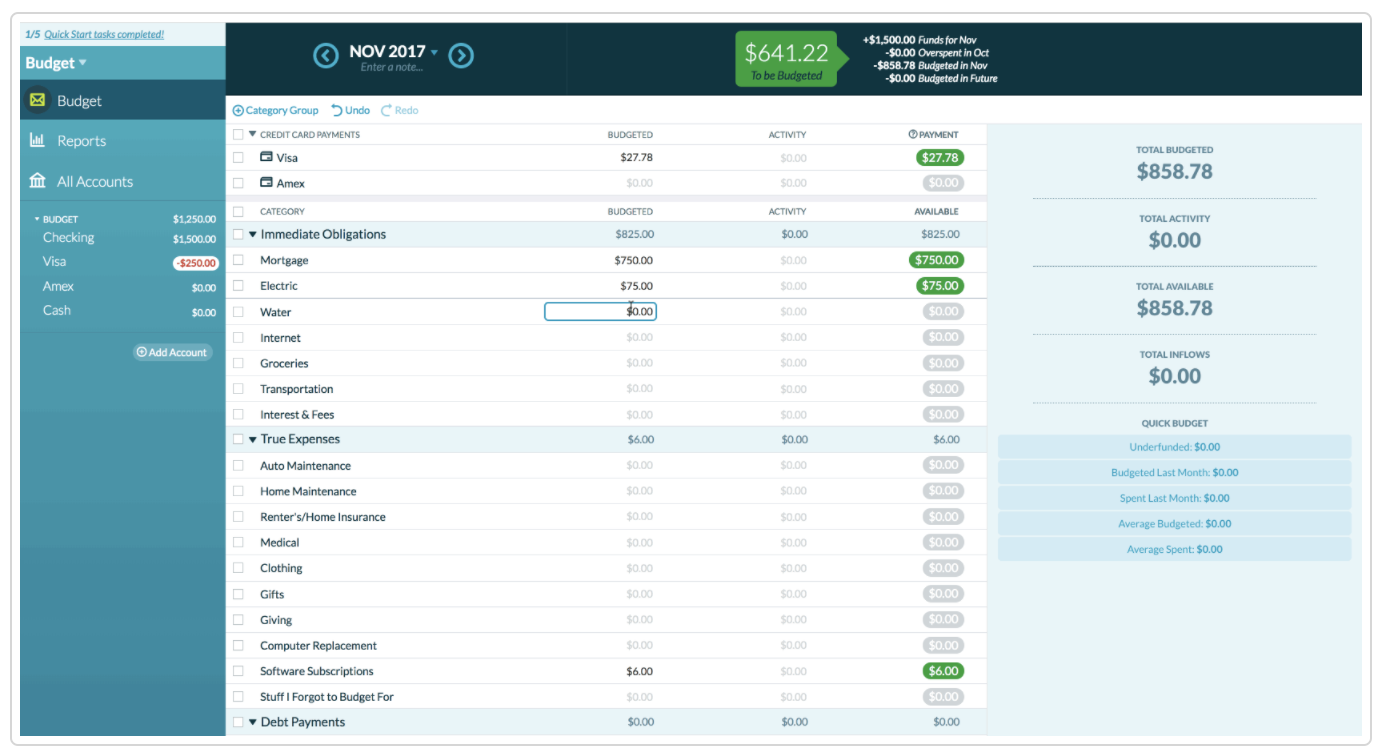The image size is (1380, 754).
Task: Collapse the Budget accounts section in sidebar
Action: [37, 219]
